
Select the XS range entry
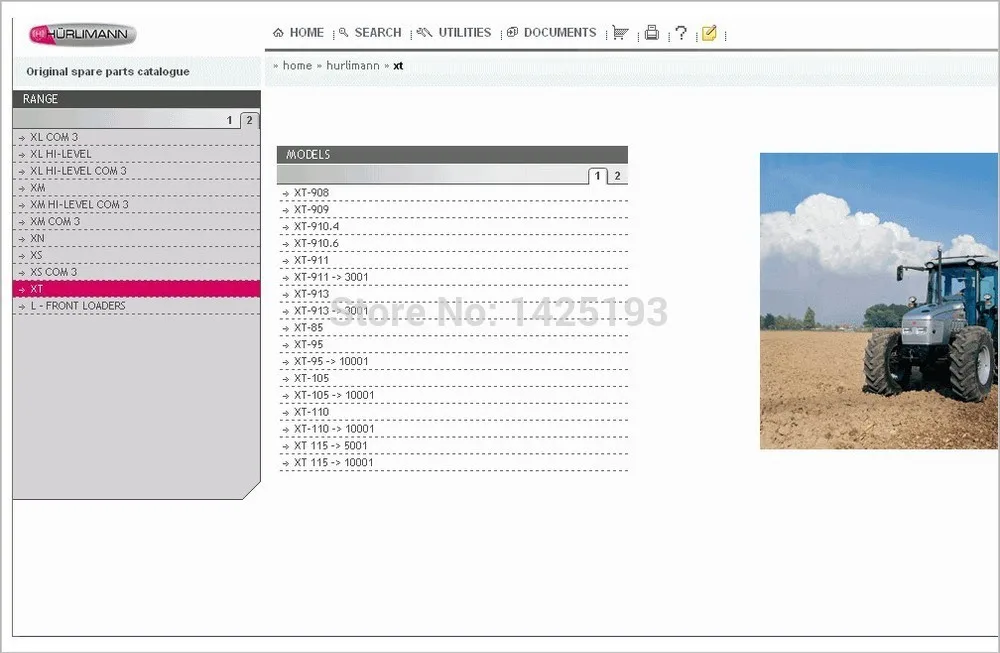tap(136, 255)
